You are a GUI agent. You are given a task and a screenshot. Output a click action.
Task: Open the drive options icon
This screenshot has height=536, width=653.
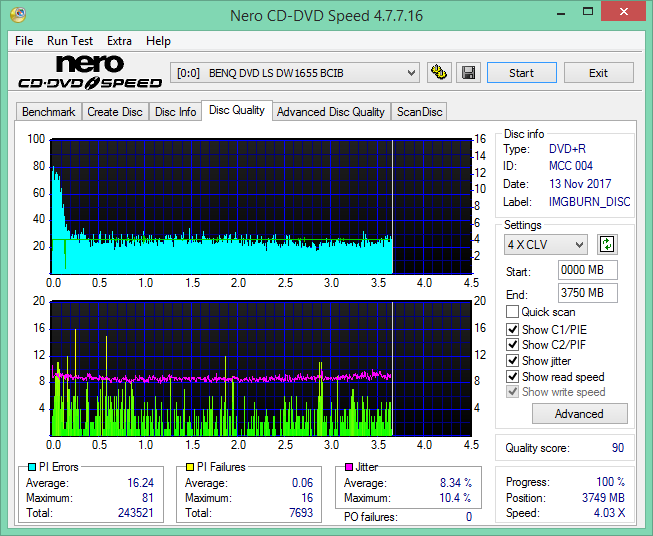tap(439, 73)
